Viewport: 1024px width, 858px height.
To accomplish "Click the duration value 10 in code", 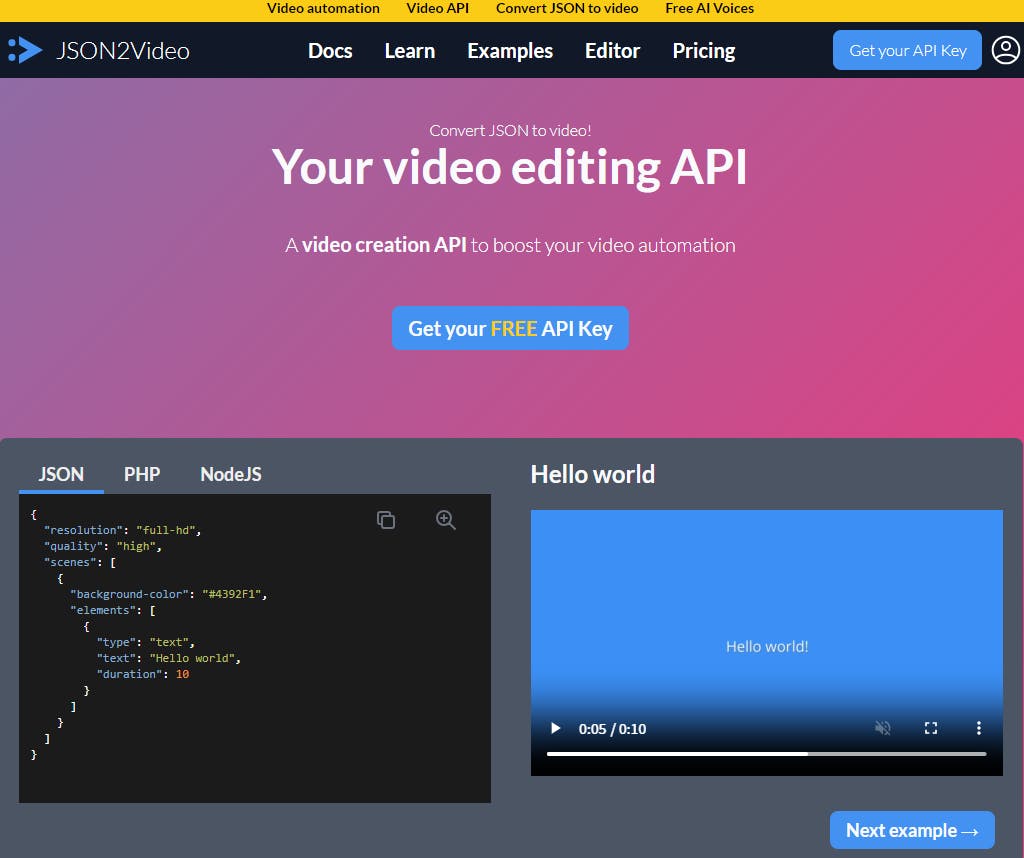I will 182,675.
